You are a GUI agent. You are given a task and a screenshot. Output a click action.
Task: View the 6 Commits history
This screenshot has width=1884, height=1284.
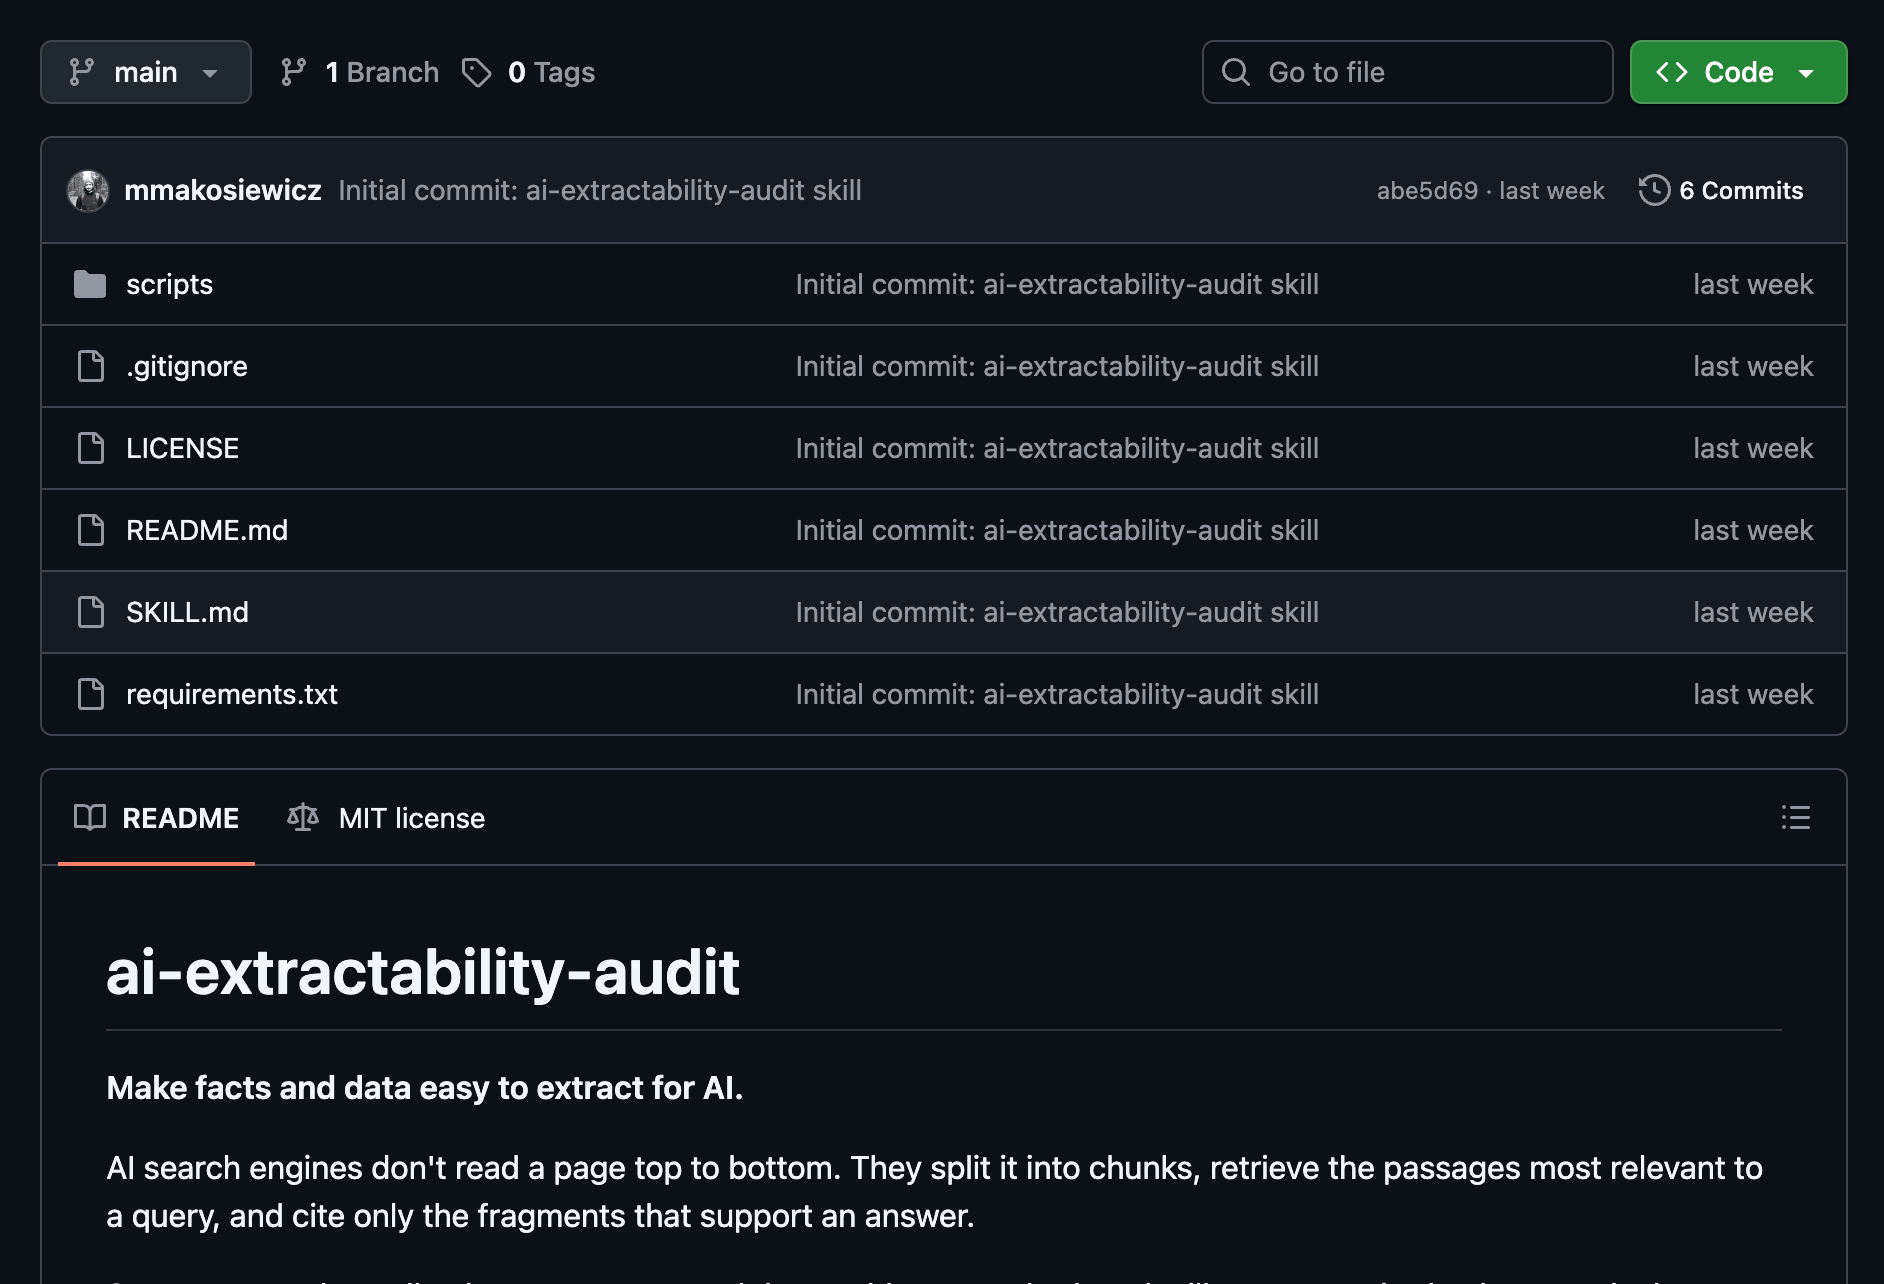coord(1721,190)
